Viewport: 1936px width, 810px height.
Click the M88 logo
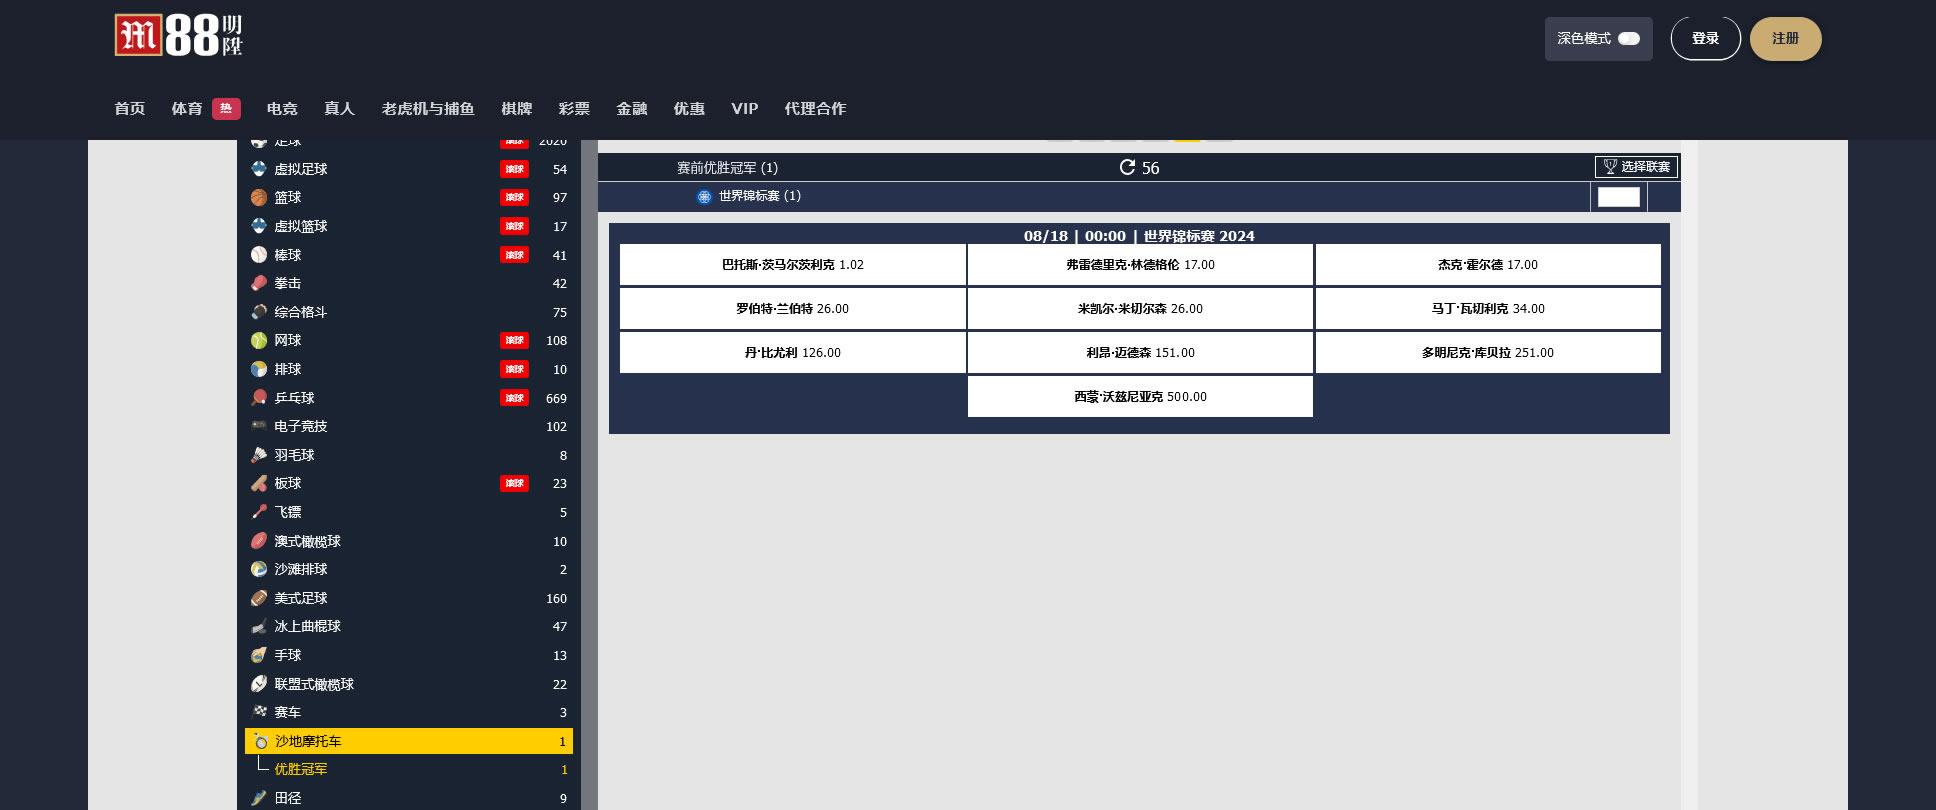tap(179, 37)
